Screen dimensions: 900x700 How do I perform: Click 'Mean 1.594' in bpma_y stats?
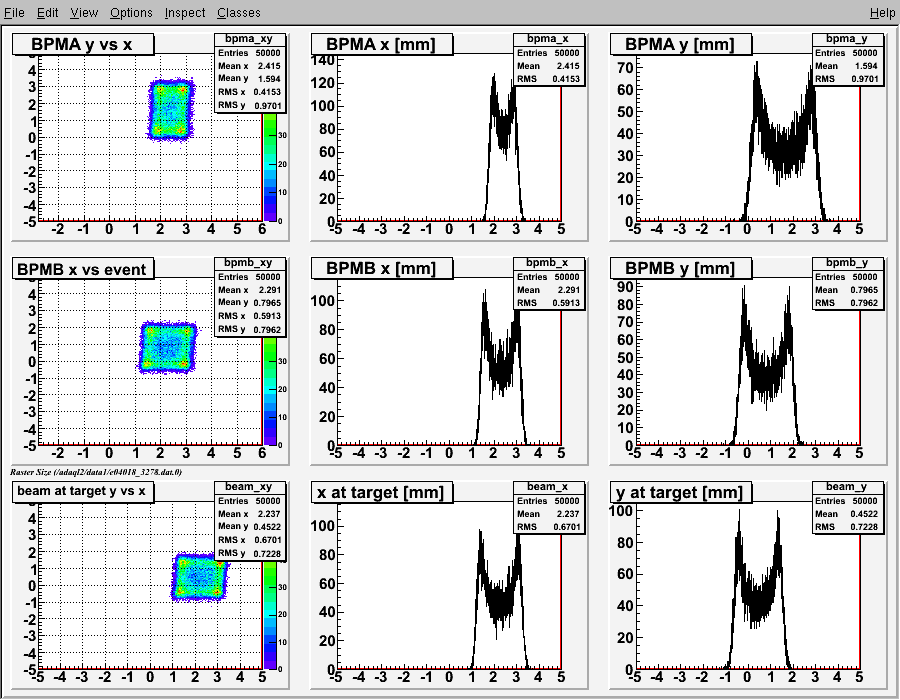coord(847,66)
